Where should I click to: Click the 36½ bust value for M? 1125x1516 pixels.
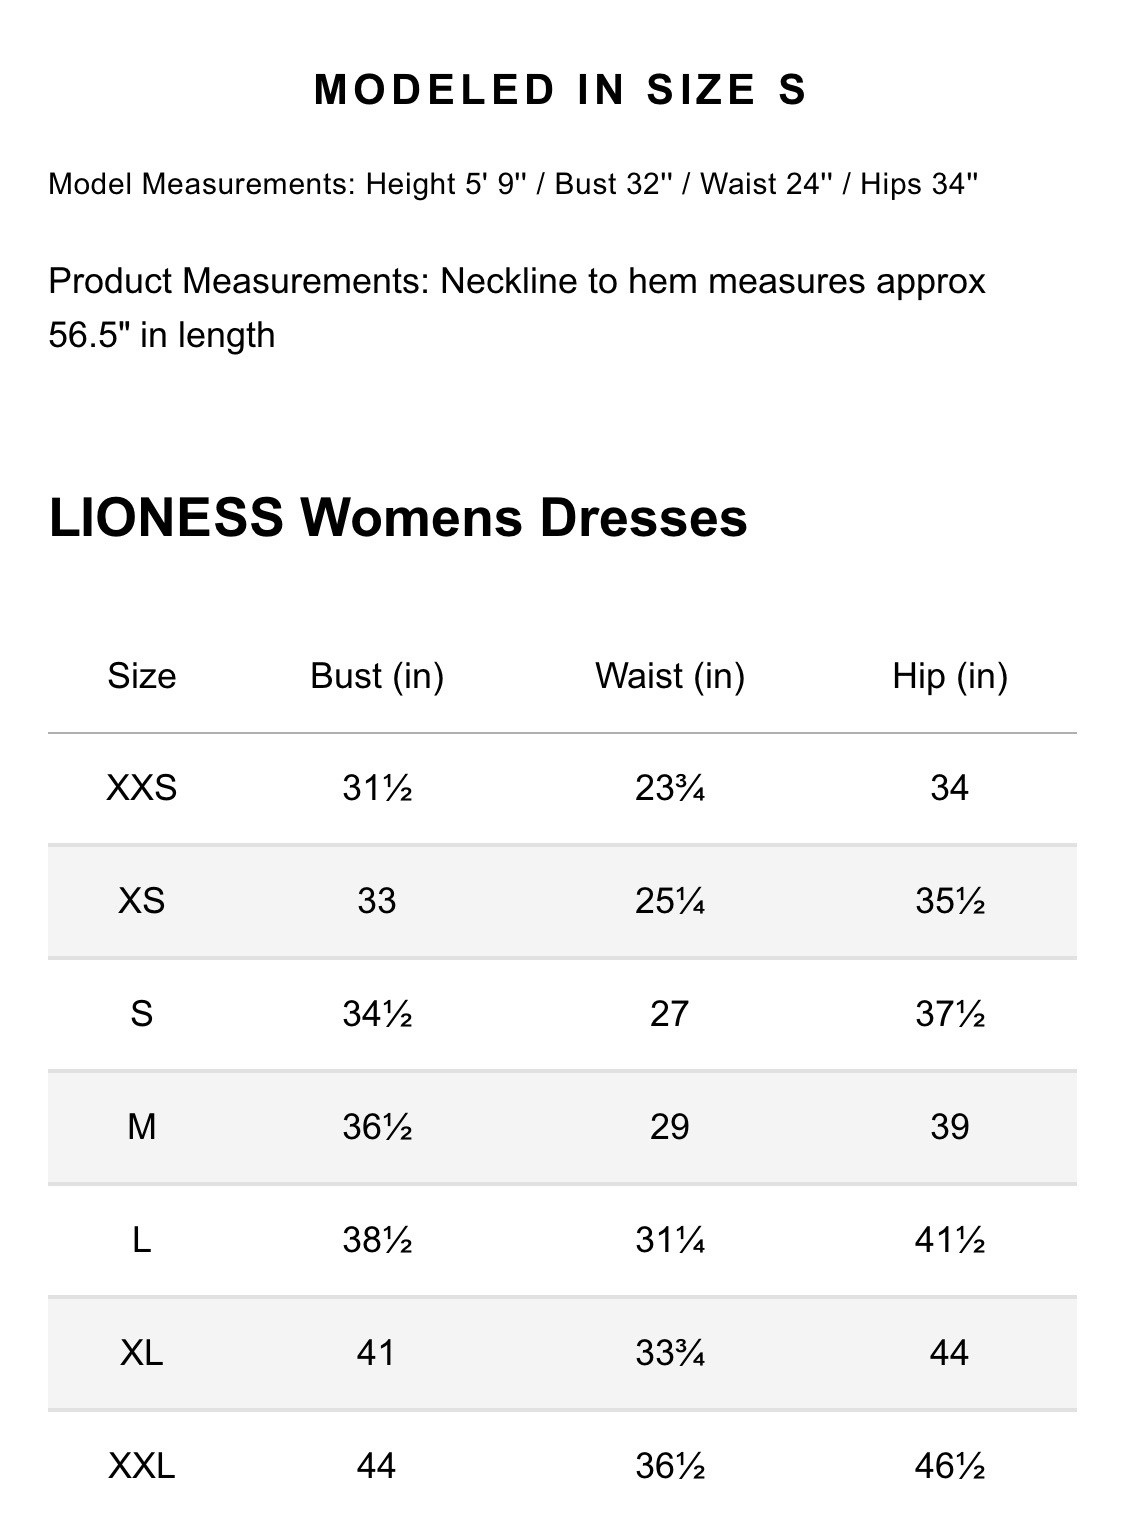coord(377,1127)
